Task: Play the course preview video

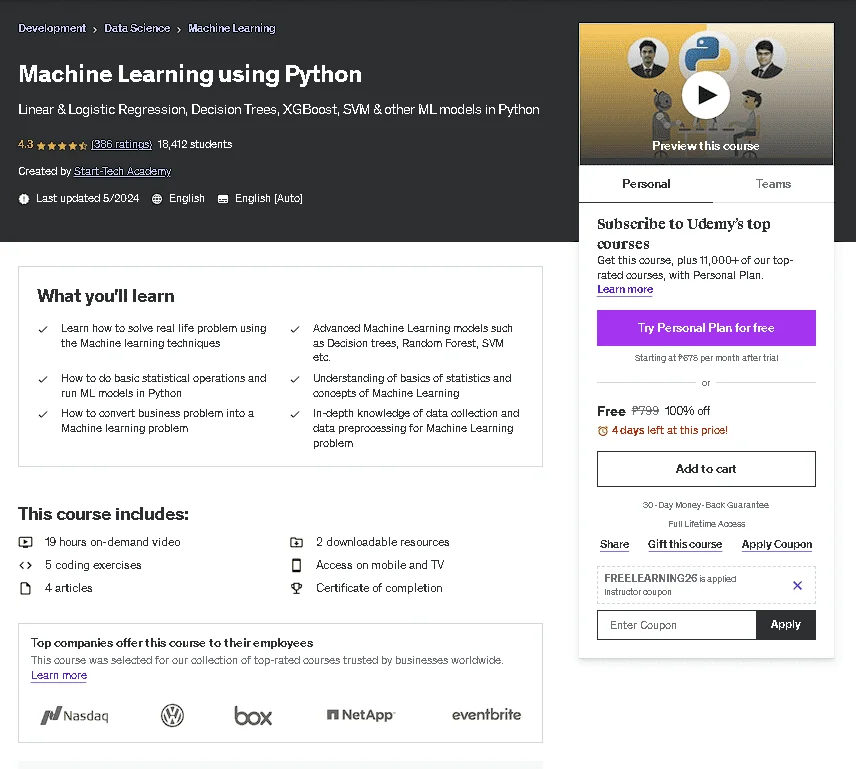Action: coord(706,95)
